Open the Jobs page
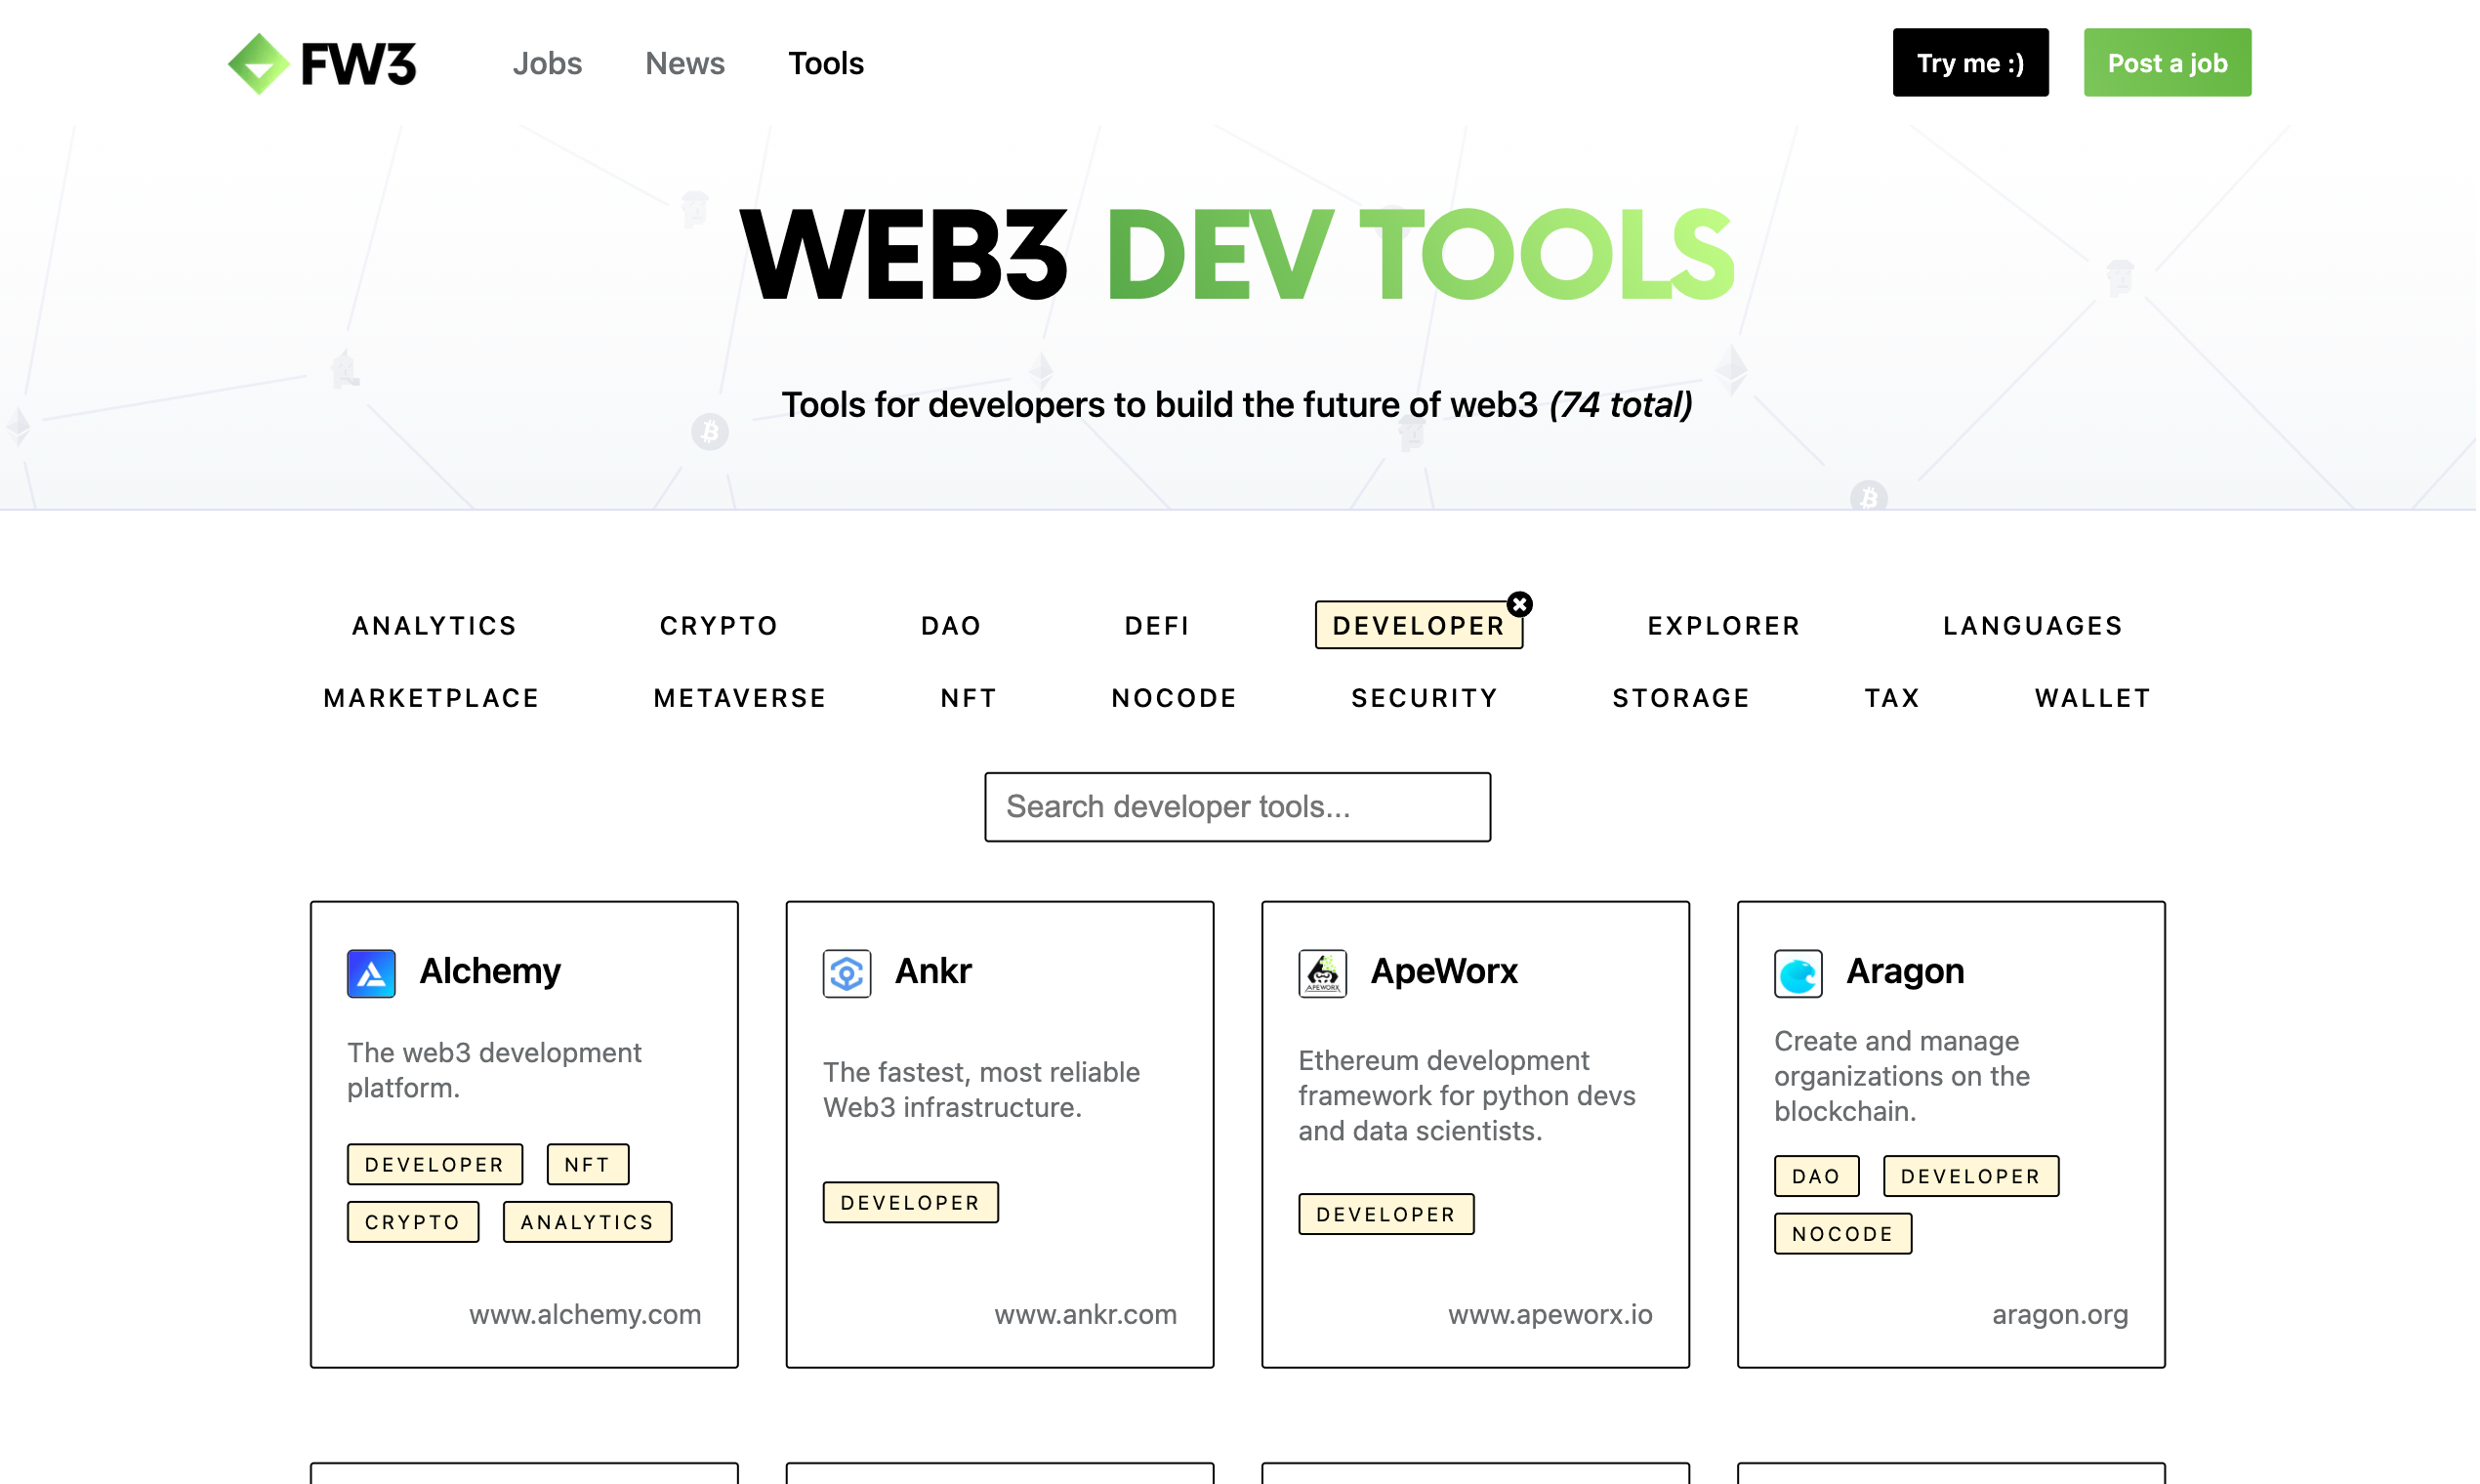The width and height of the screenshot is (2480, 1484). [x=547, y=63]
